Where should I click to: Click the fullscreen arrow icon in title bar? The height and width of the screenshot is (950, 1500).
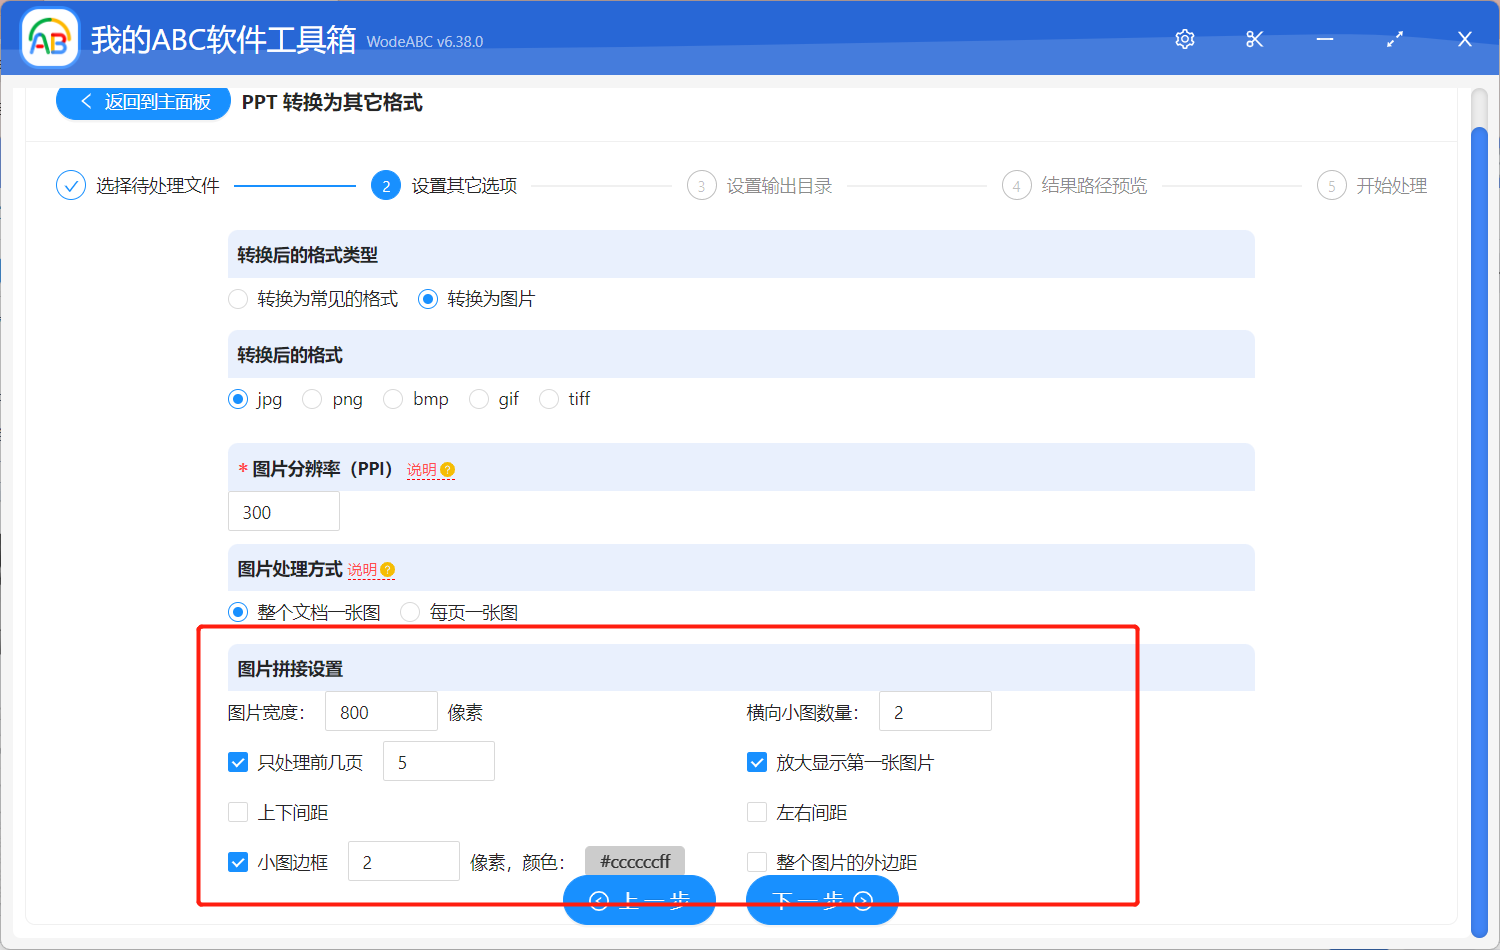[1394, 38]
